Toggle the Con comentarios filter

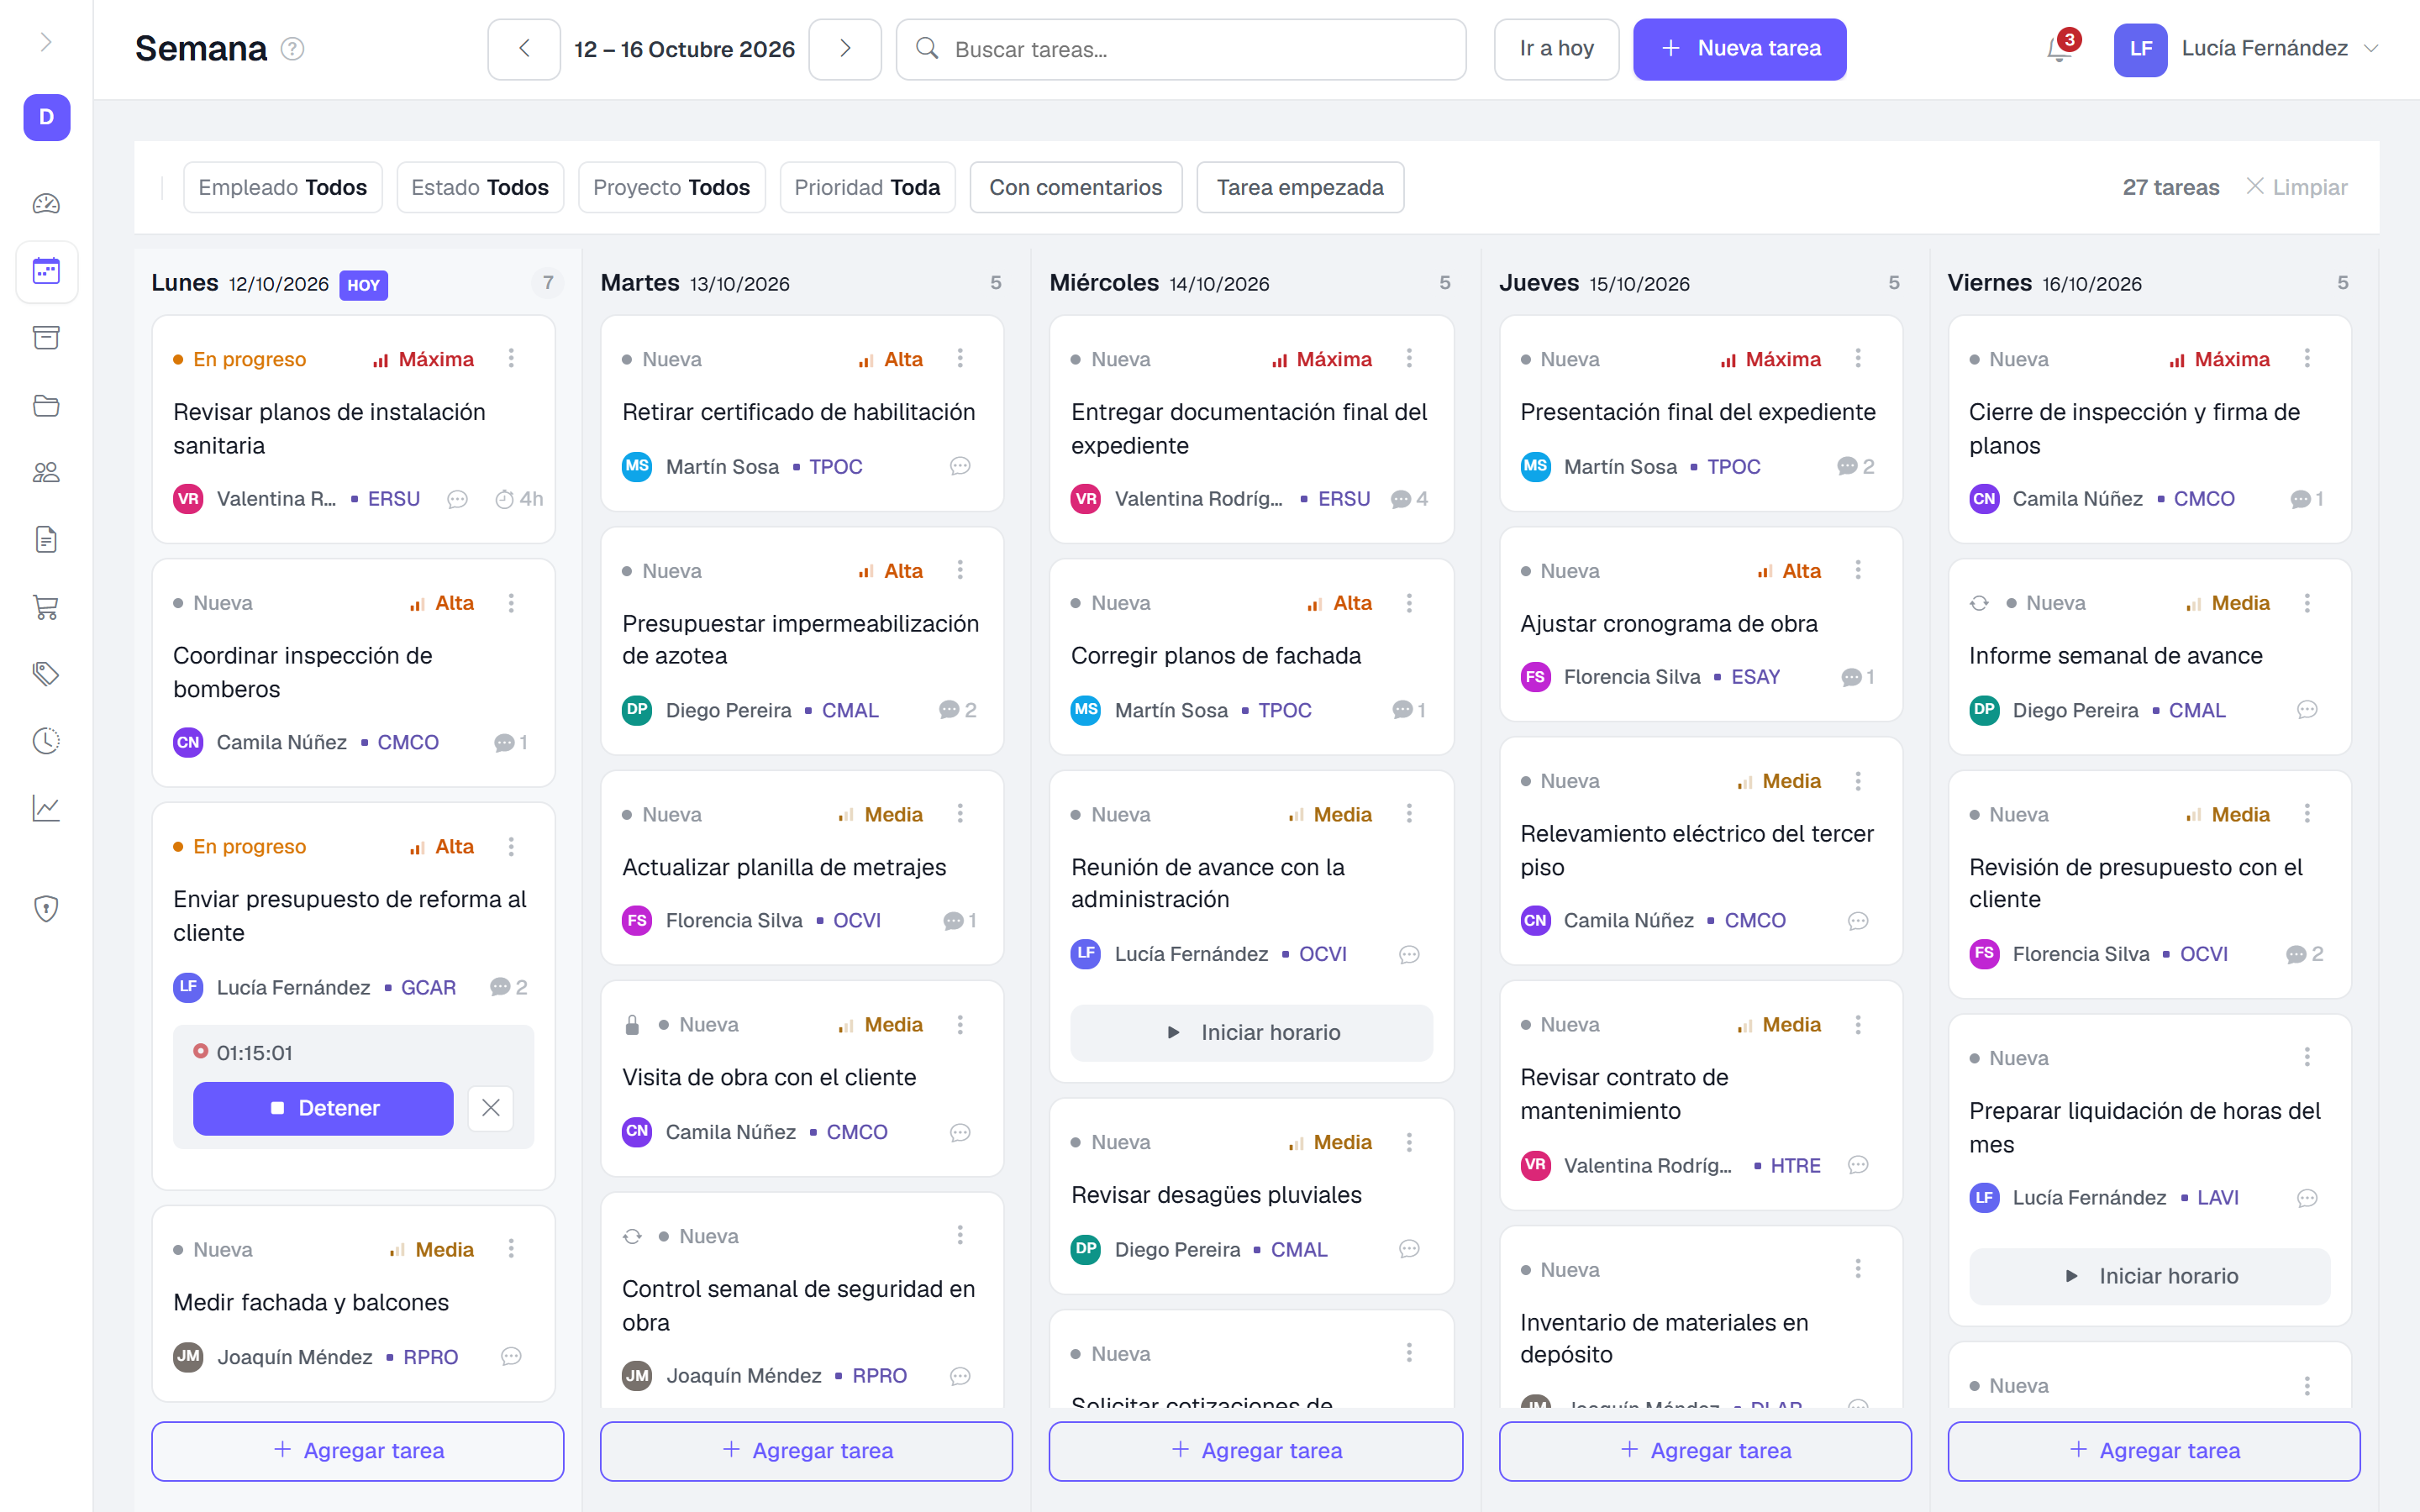[1076, 187]
